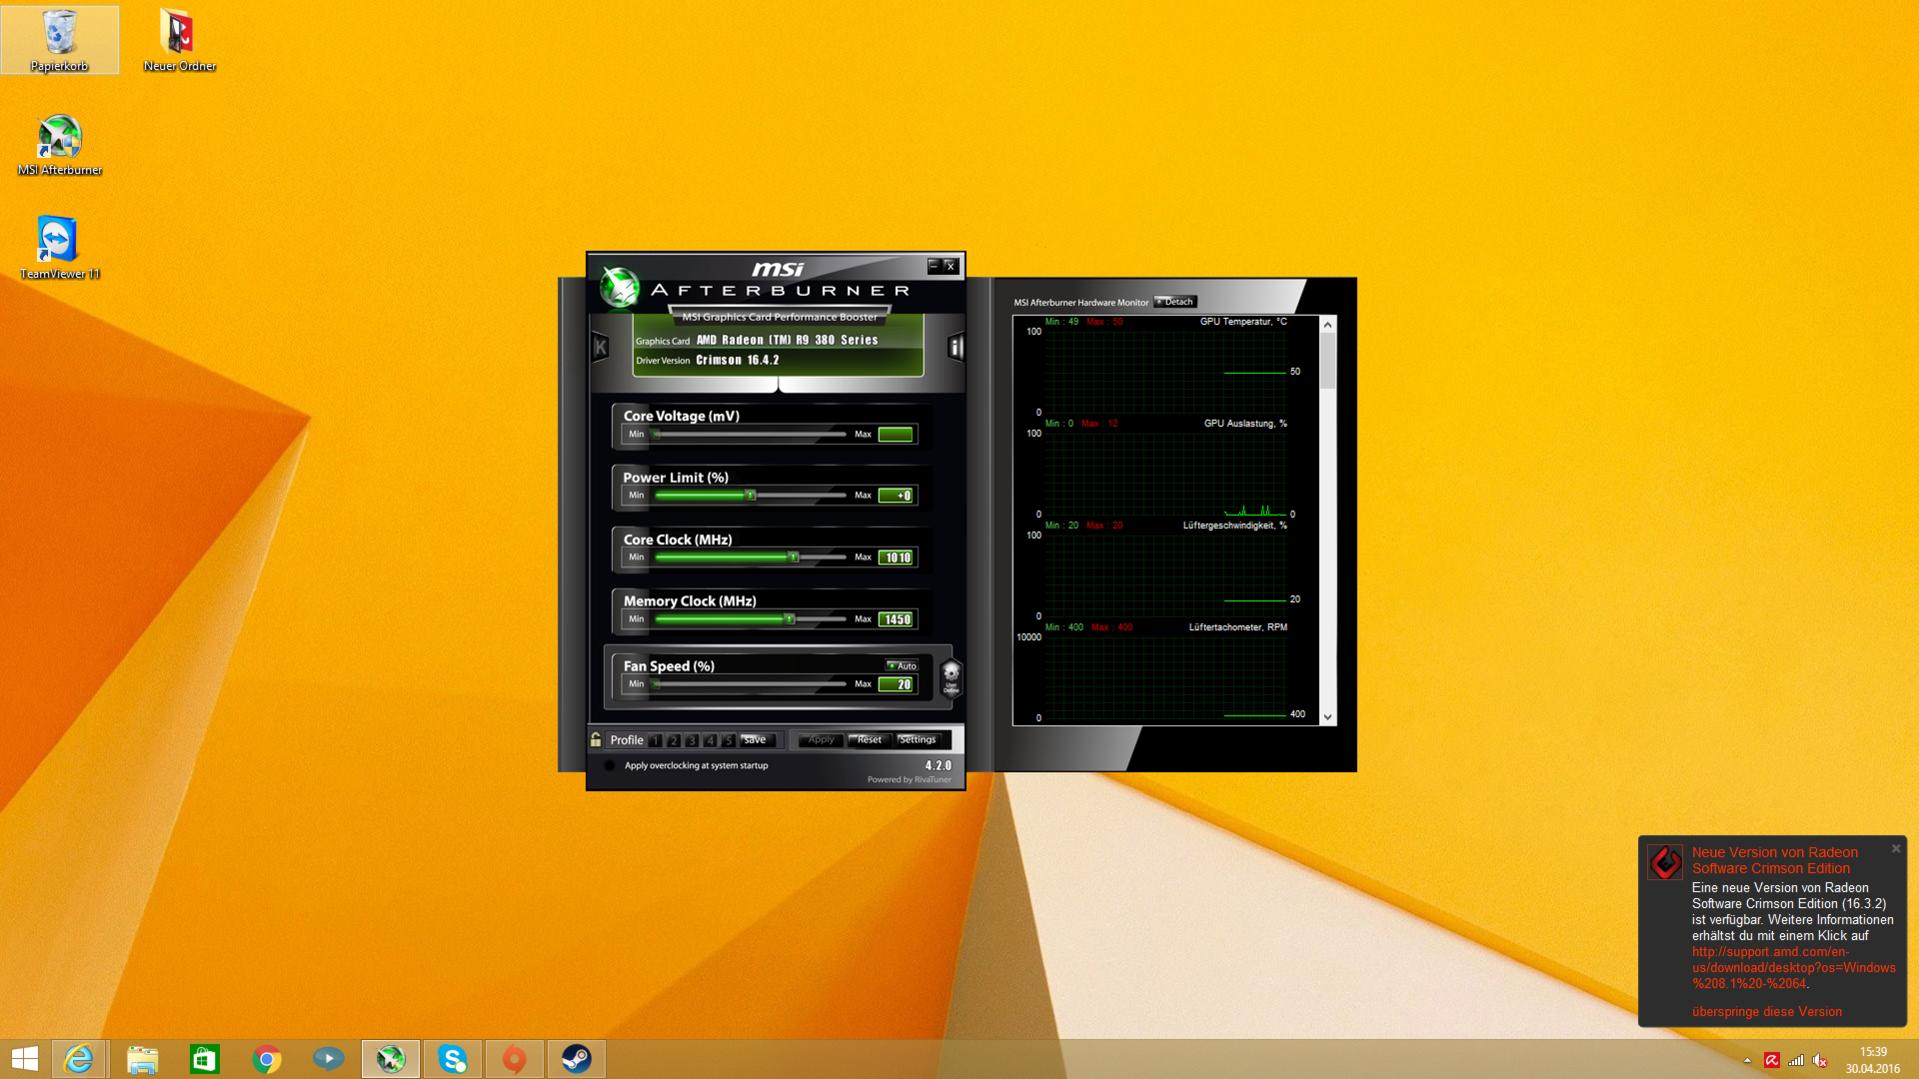
Task: Click the hardware monitor scroll down arrow
Action: click(1328, 717)
